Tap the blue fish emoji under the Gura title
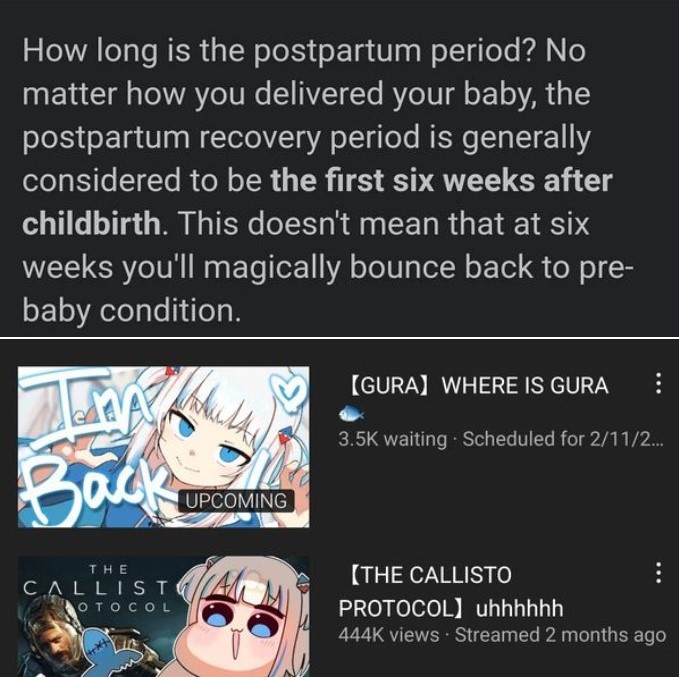Screen dimensions: 679x677 (351, 414)
